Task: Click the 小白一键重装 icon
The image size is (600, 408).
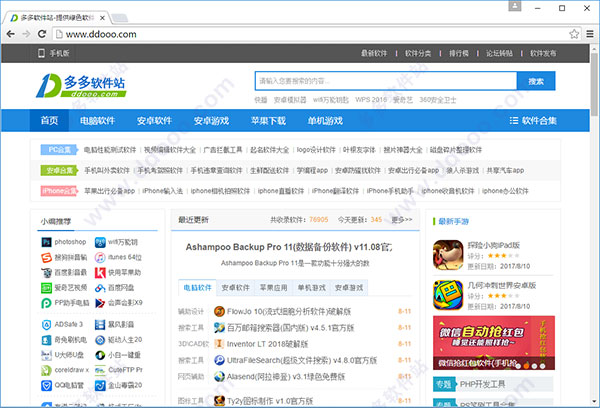Action: coord(100,355)
